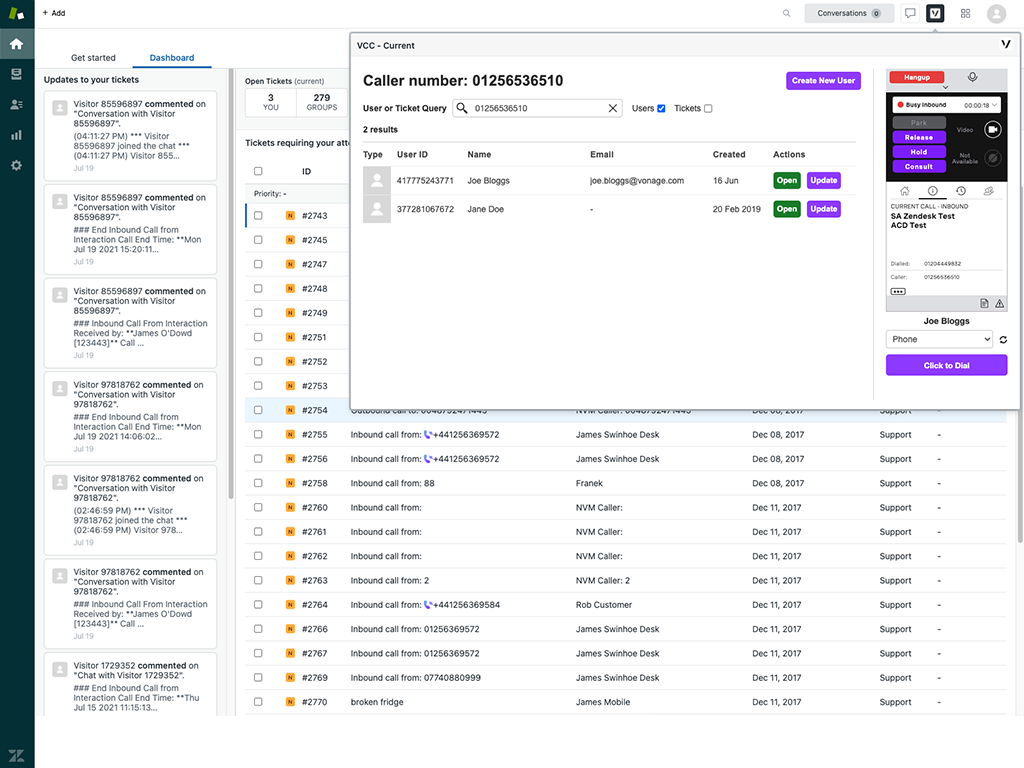Open Admin settings gear in sidebar
The width and height of the screenshot is (1024, 768).
click(x=16, y=165)
